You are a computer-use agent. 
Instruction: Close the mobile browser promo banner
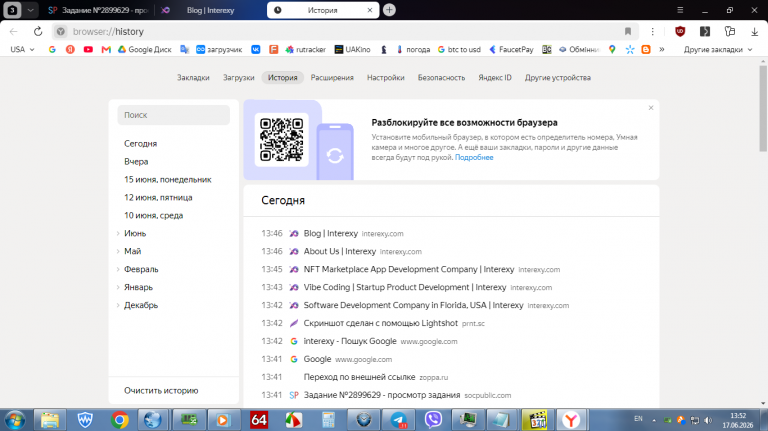[651, 108]
